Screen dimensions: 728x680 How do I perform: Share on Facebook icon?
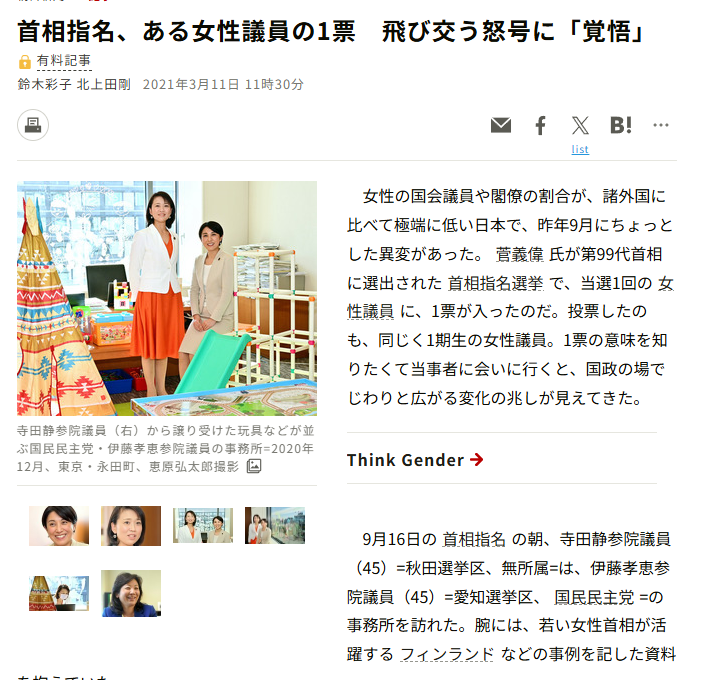click(540, 125)
